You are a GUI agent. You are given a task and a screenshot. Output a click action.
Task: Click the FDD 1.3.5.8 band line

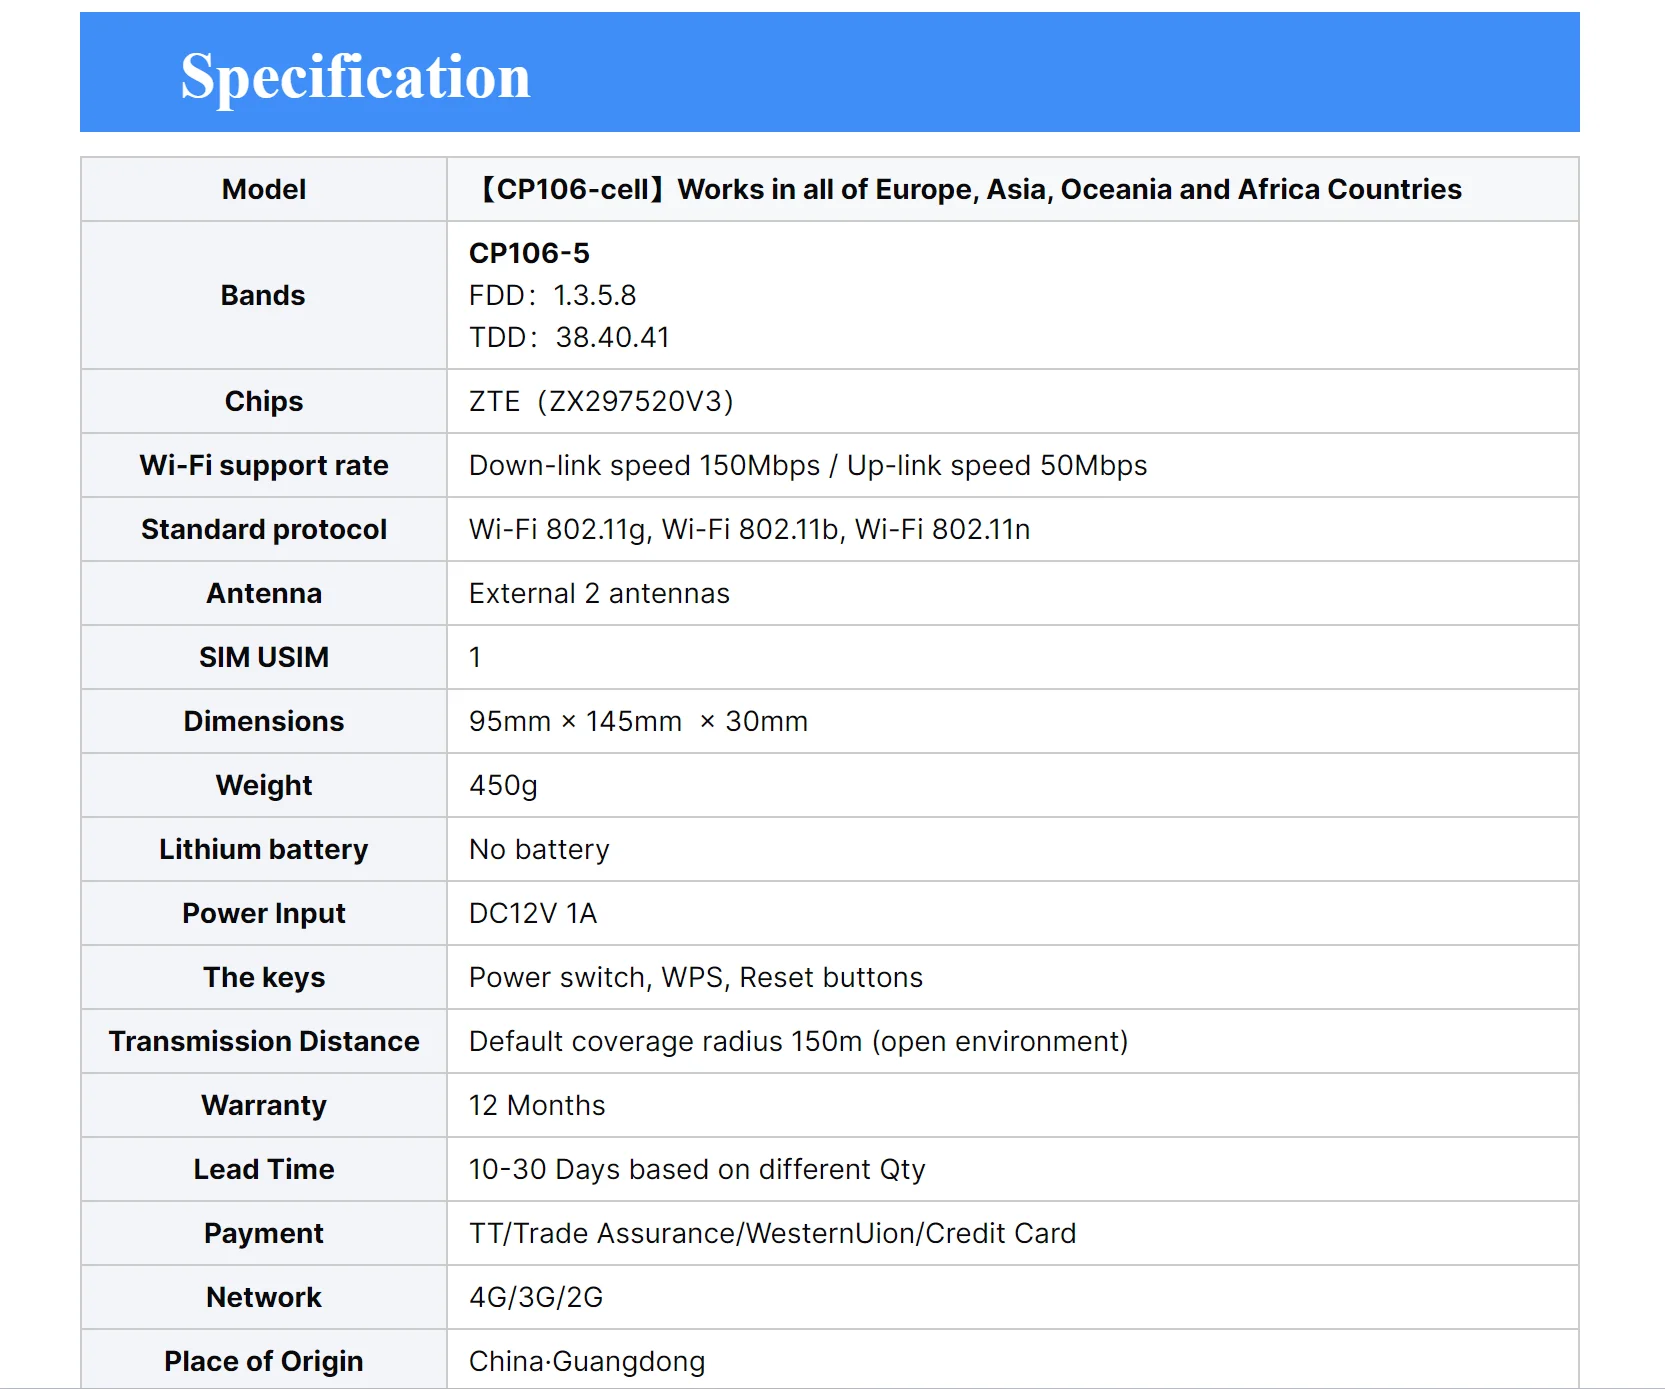pyautogui.click(x=552, y=295)
